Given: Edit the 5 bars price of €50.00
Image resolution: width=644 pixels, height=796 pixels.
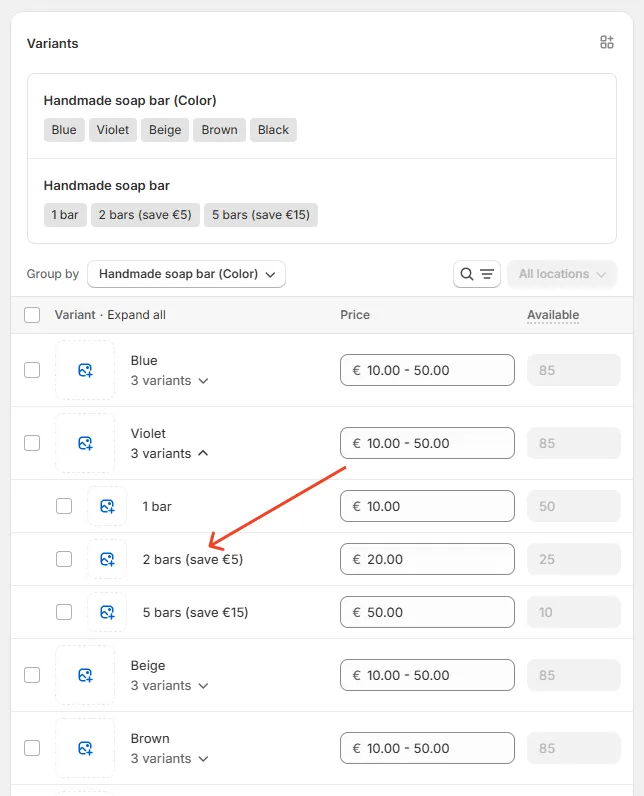Looking at the screenshot, I should click(x=427, y=612).
